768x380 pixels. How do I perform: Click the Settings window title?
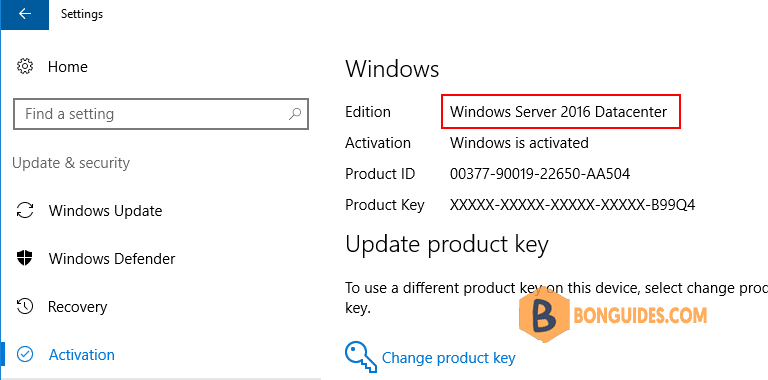[x=82, y=14]
